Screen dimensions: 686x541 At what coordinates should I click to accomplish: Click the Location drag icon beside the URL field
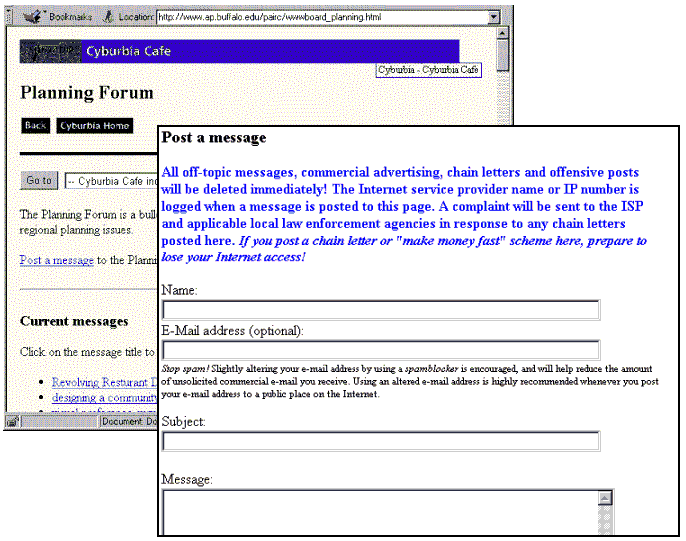point(108,17)
